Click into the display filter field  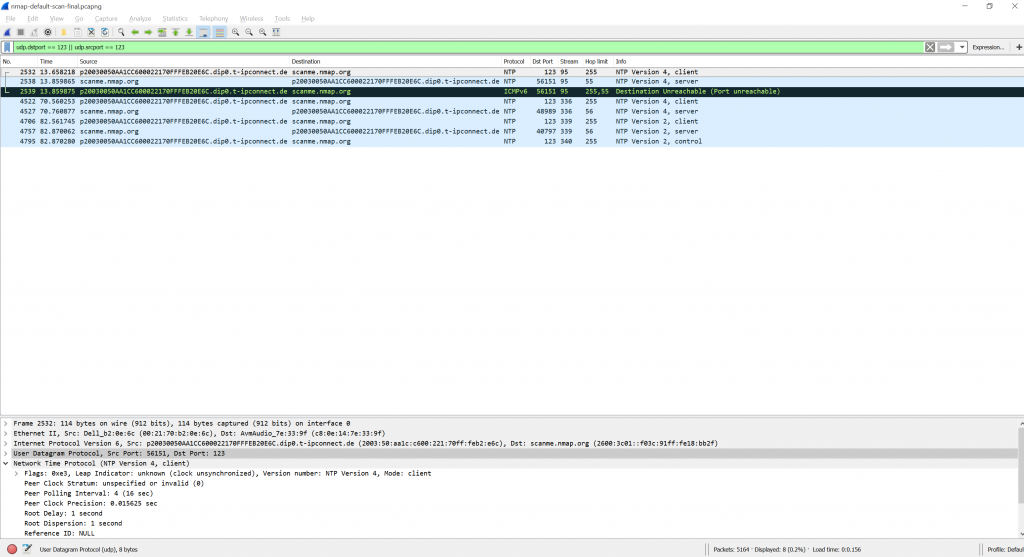[x=467, y=47]
